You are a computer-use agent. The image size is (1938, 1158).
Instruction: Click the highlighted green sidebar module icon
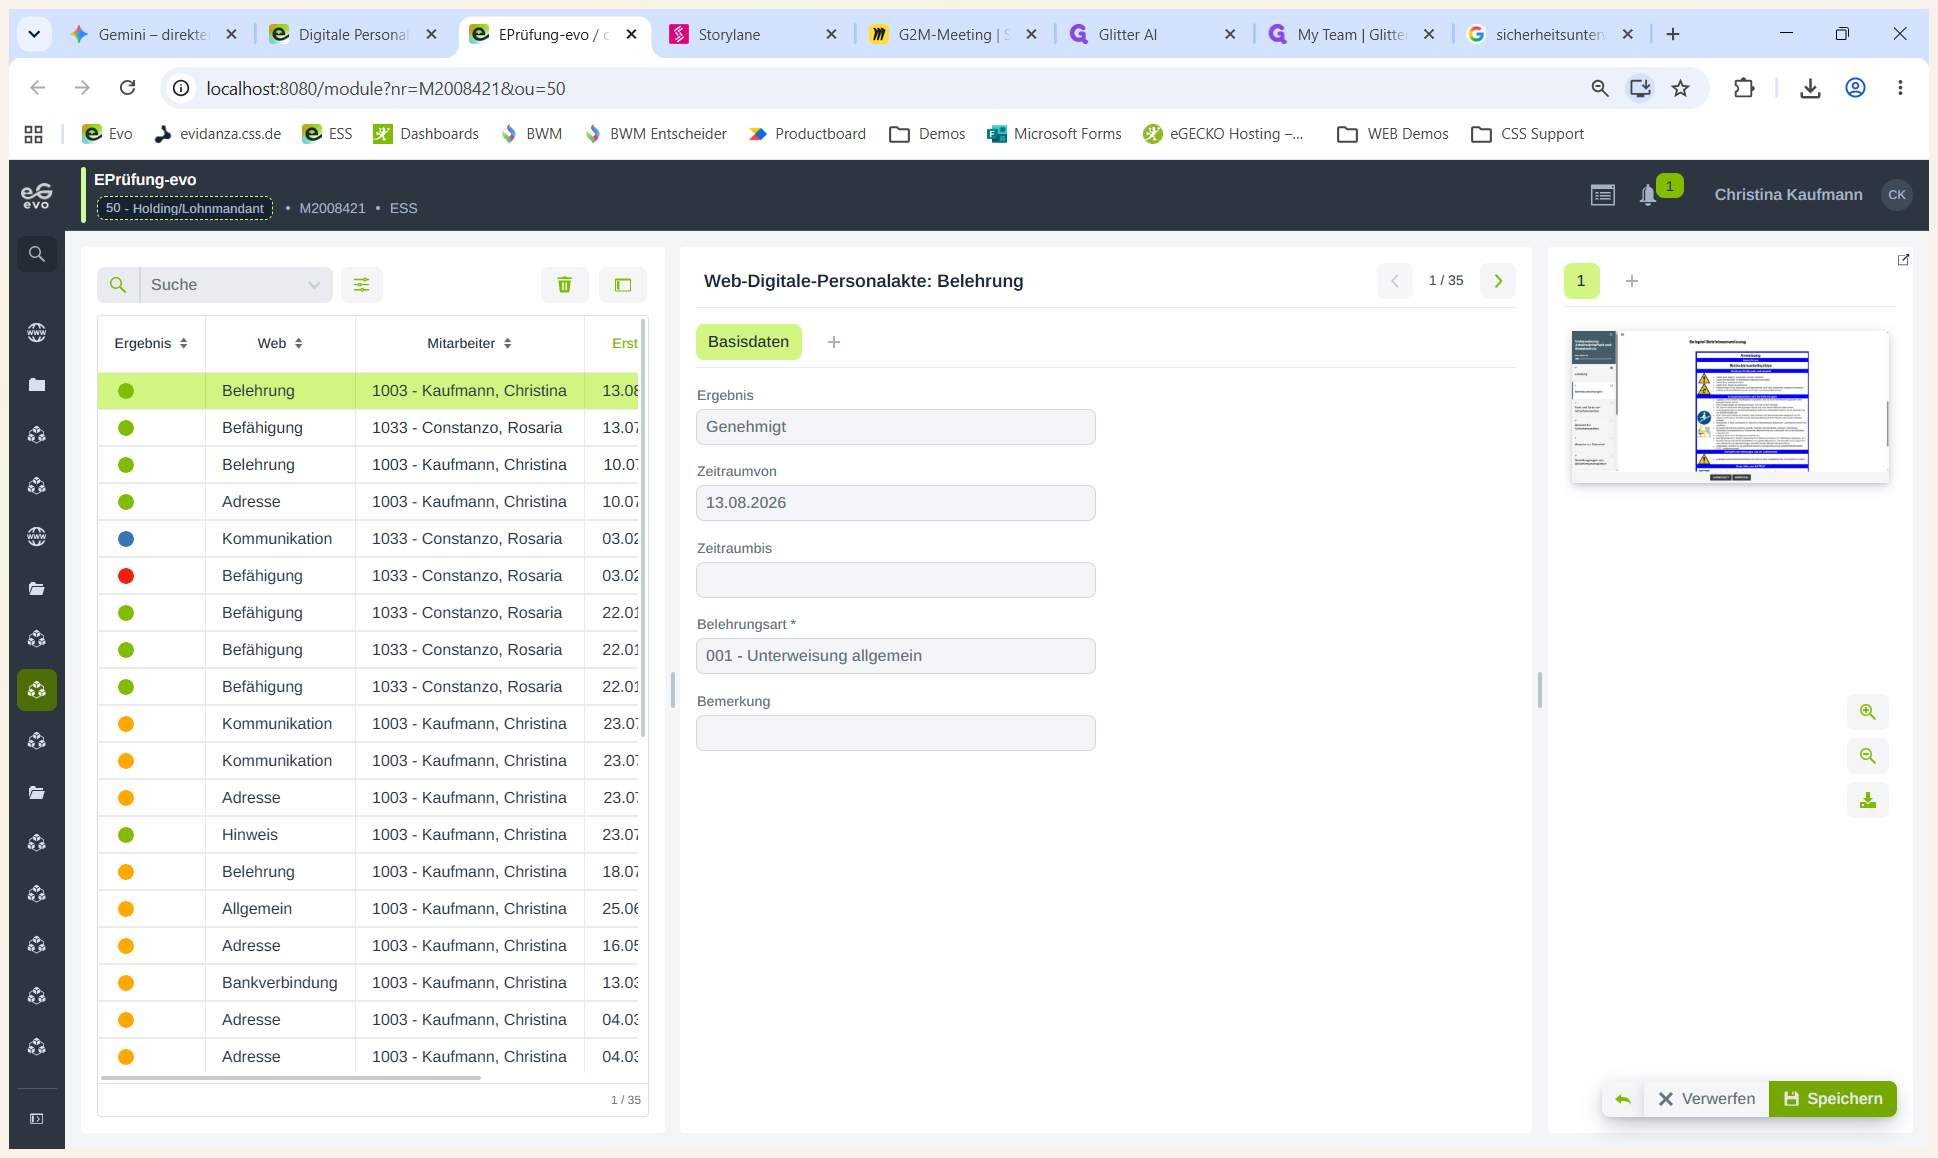[x=37, y=690]
